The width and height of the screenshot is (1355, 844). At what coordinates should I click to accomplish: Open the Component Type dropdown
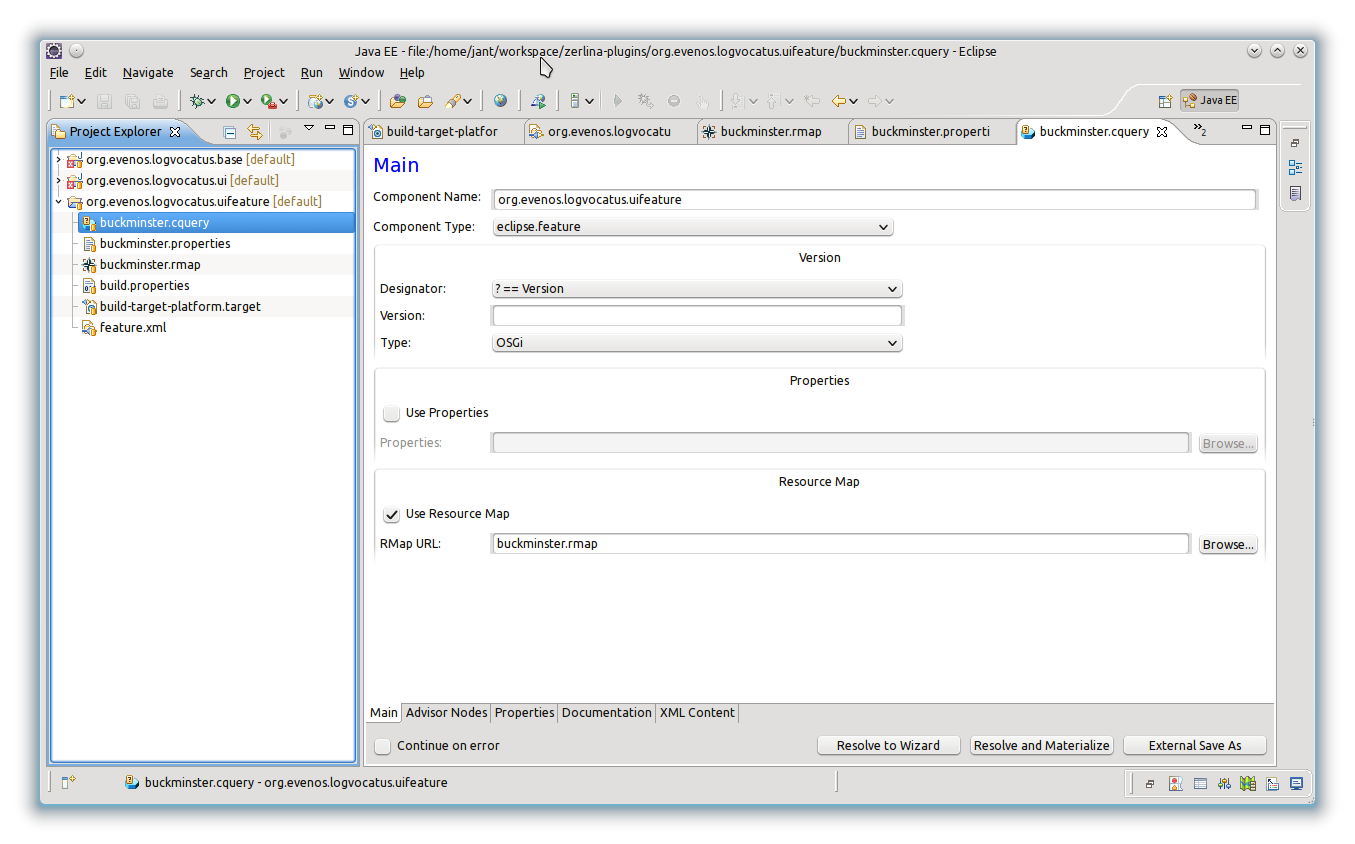point(693,227)
